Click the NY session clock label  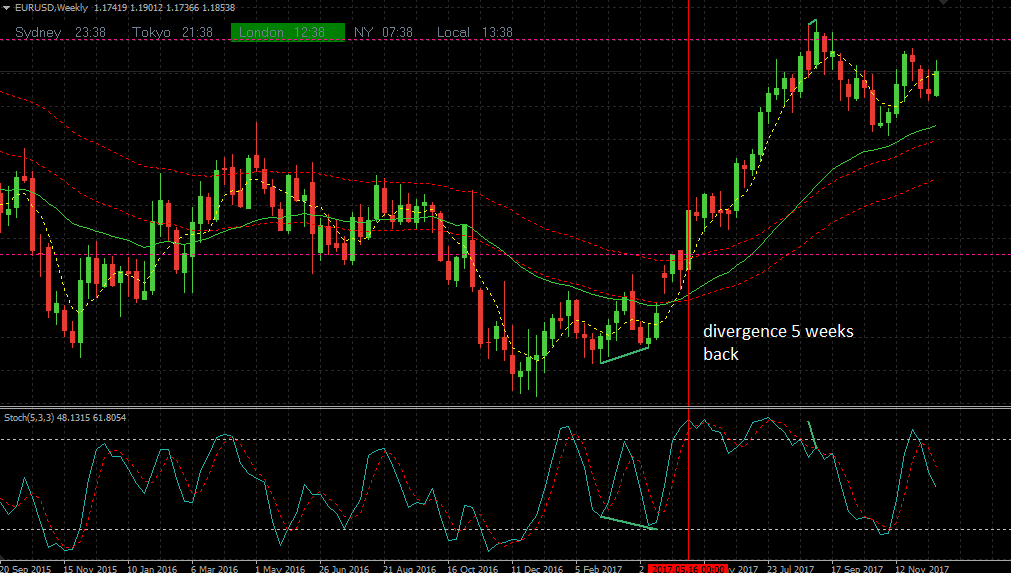click(383, 32)
